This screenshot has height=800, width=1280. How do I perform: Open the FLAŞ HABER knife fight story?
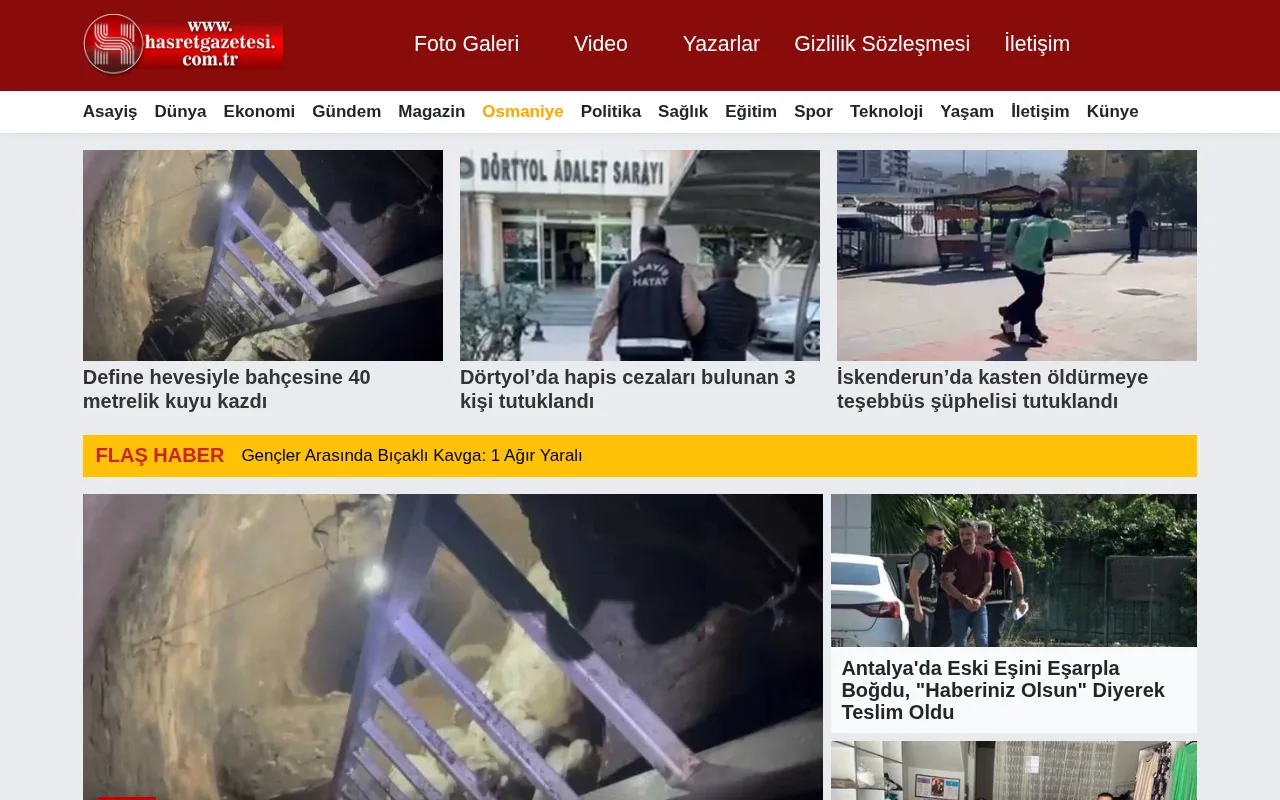pos(412,455)
